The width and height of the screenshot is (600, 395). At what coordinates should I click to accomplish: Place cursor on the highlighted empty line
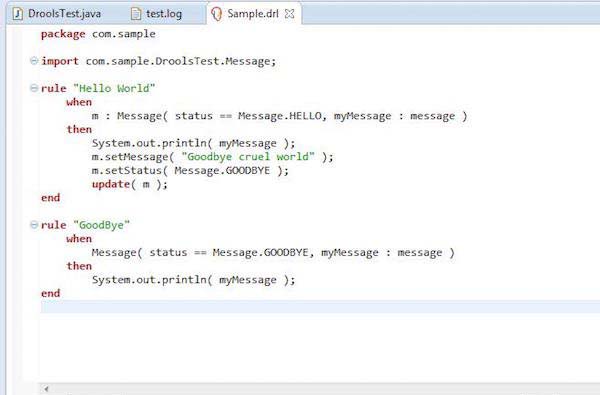point(320,307)
